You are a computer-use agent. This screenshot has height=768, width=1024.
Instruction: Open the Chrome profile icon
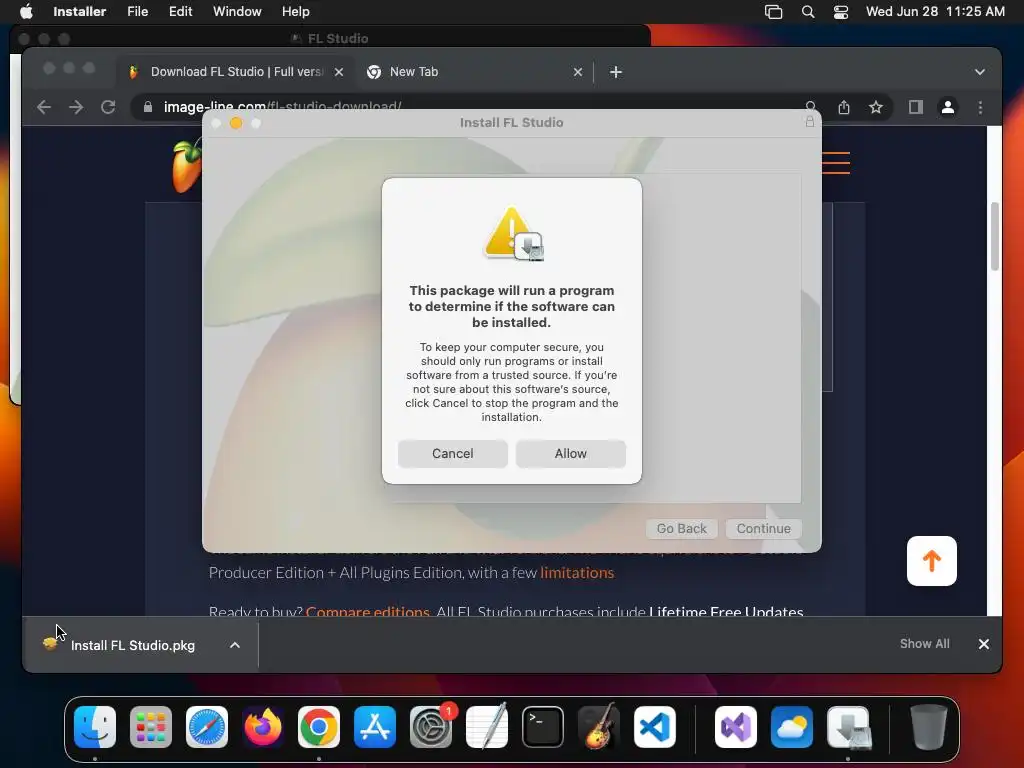pos(948,107)
